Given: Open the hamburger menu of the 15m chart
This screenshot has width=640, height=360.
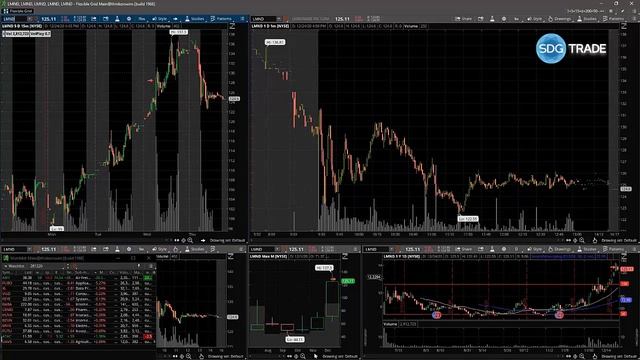Looking at the screenshot, I should click(242, 19).
